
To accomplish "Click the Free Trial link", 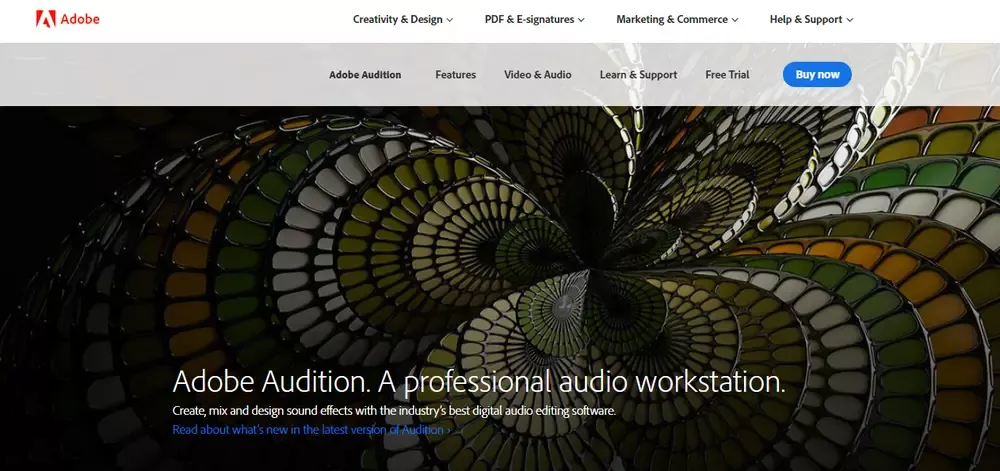I will pyautogui.click(x=727, y=75).
